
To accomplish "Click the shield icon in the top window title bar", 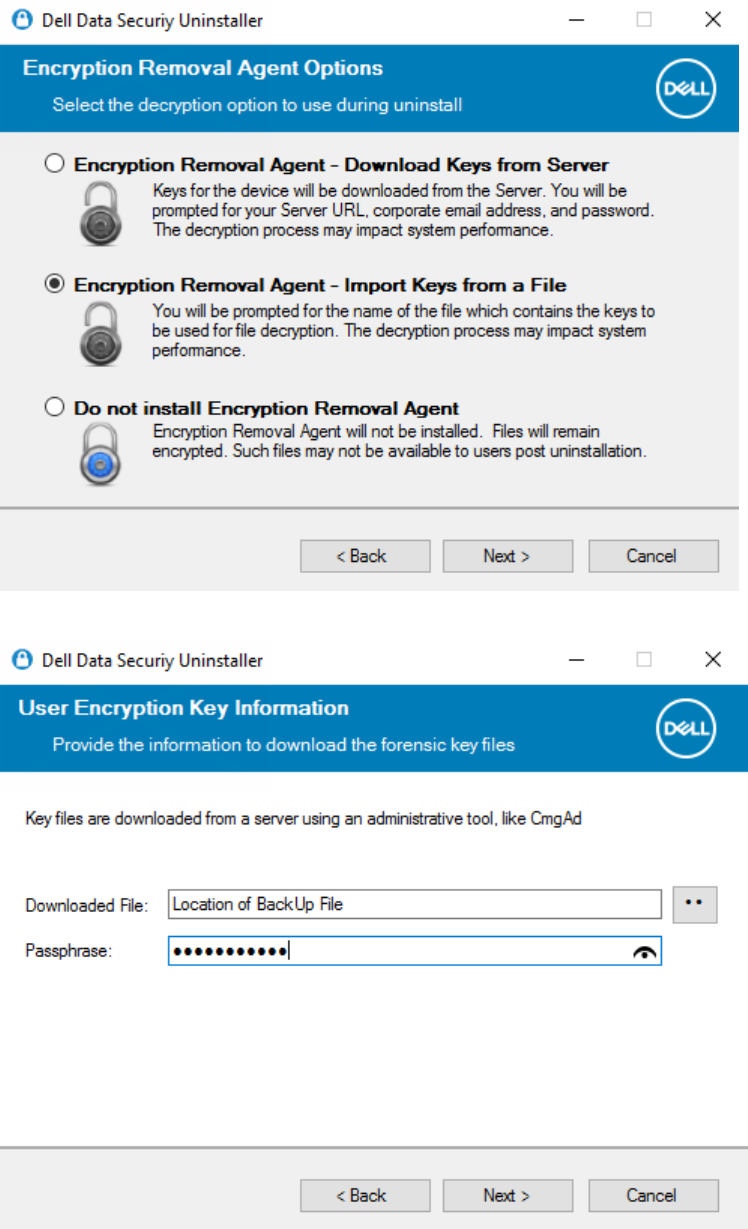I will click(x=22, y=20).
